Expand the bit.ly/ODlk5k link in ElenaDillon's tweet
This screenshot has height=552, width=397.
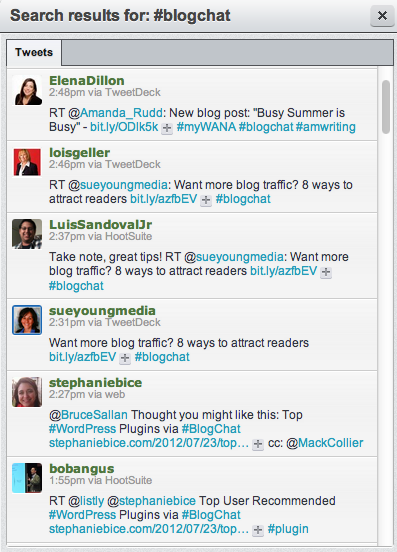[167, 128]
